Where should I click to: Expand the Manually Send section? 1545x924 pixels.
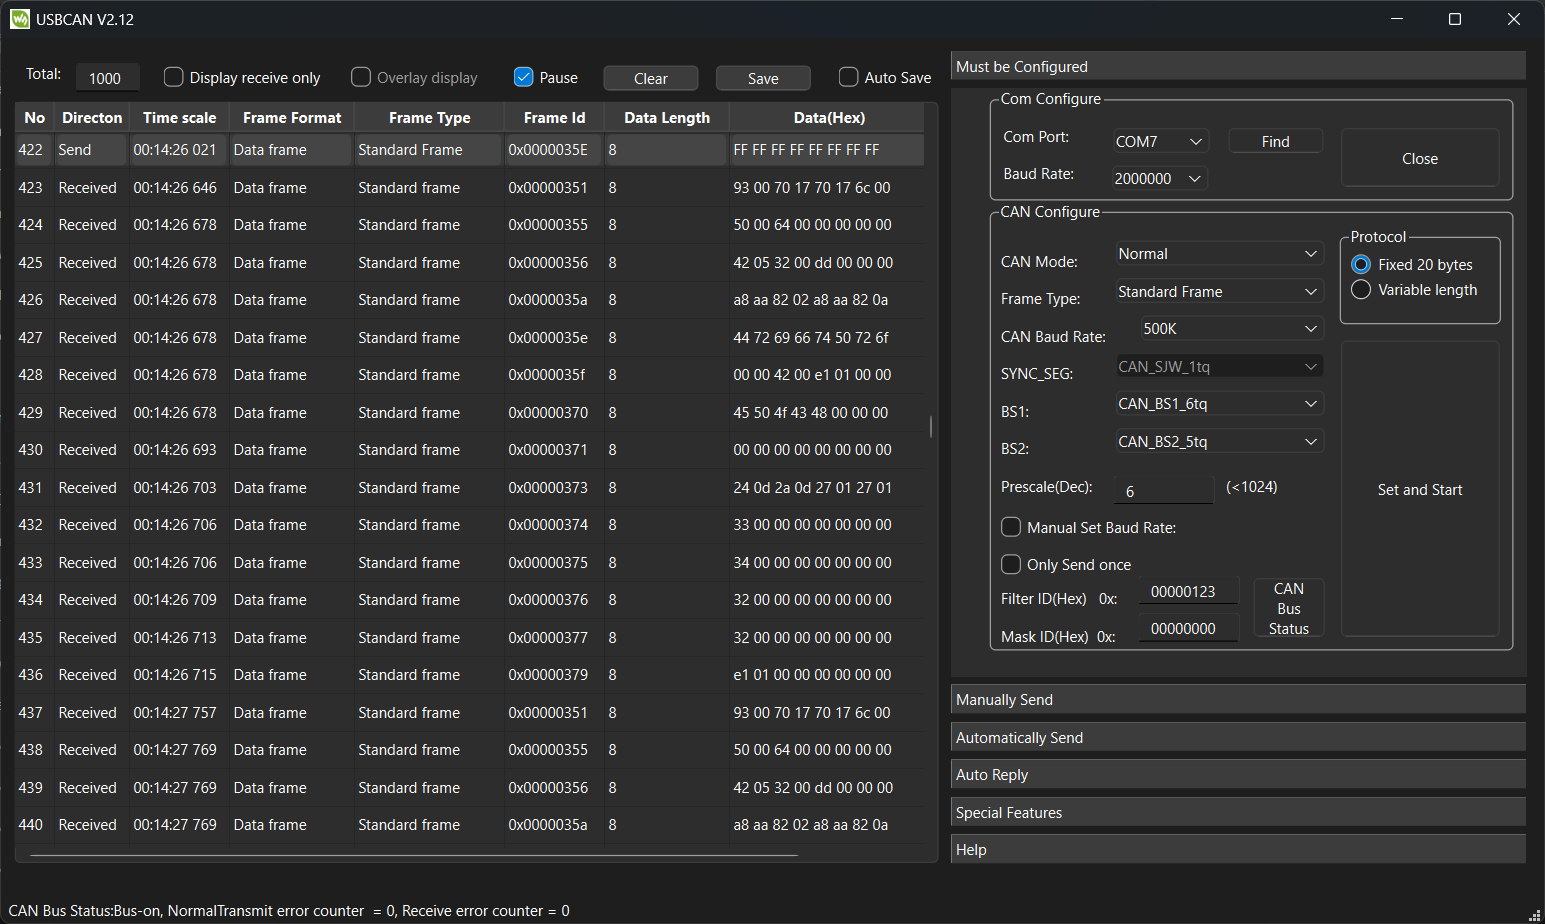pos(1237,700)
